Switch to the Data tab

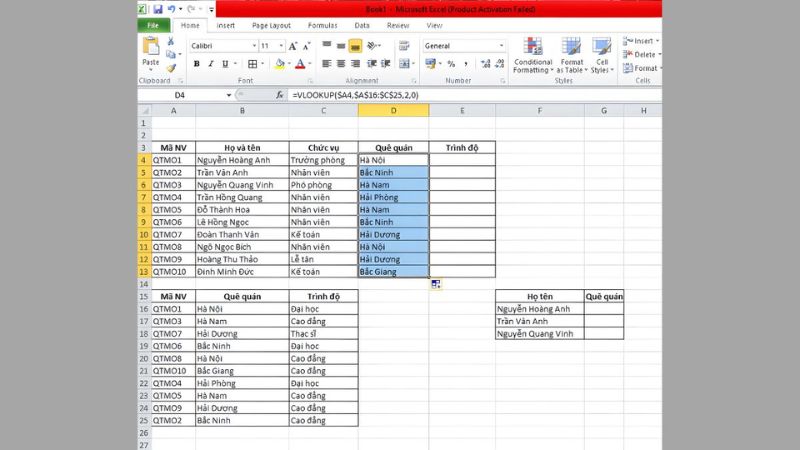tap(362, 26)
